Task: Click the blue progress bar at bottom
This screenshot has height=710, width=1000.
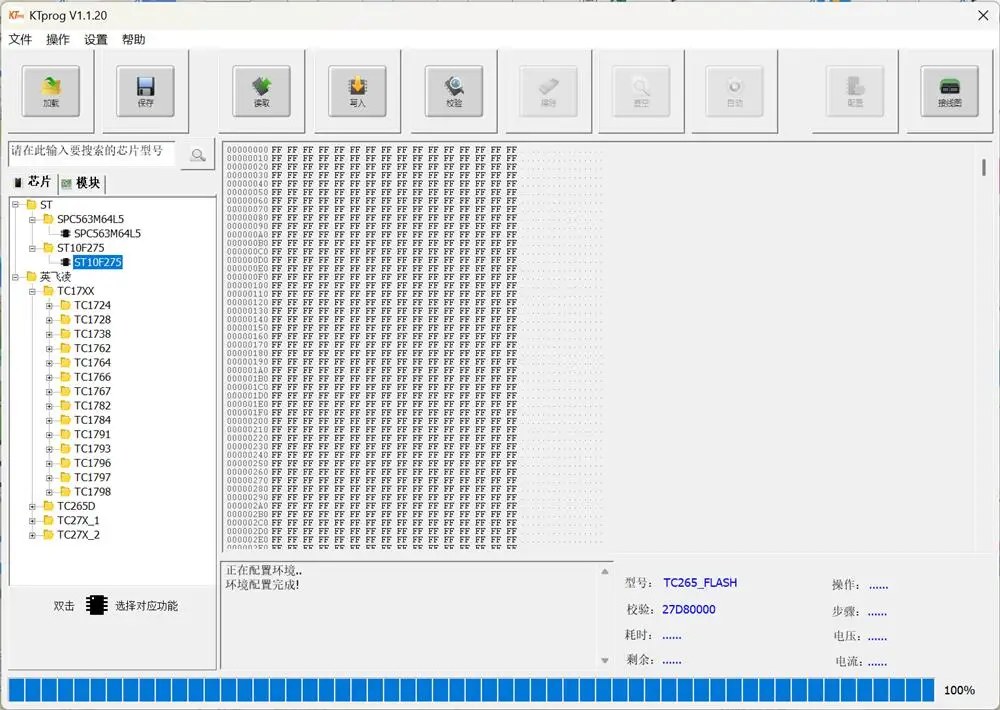Action: coord(471,690)
